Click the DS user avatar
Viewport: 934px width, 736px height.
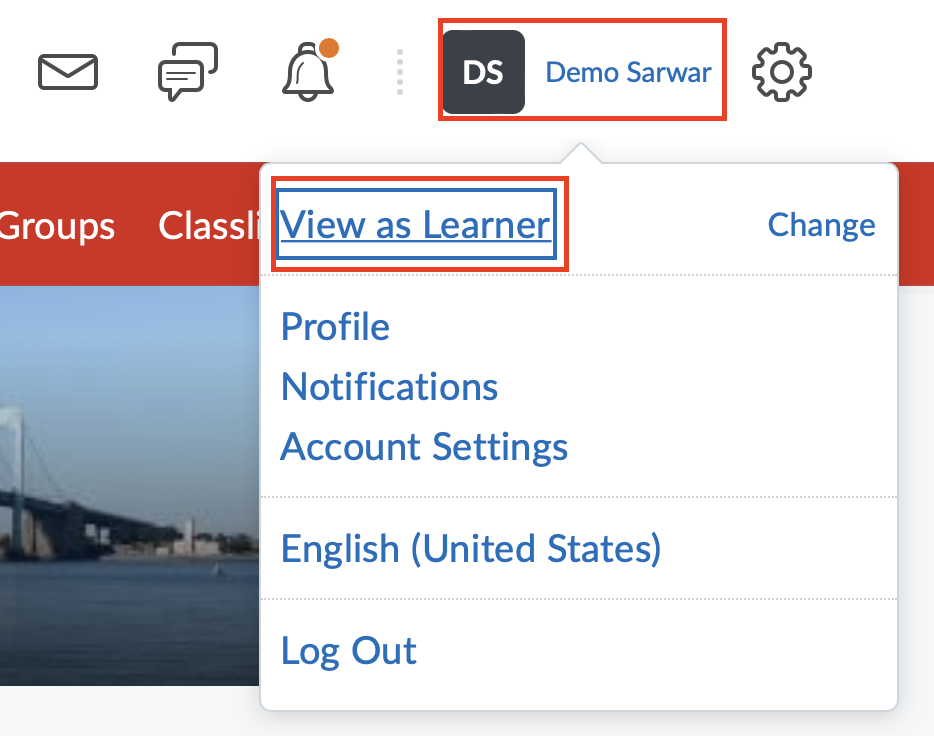[x=484, y=72]
